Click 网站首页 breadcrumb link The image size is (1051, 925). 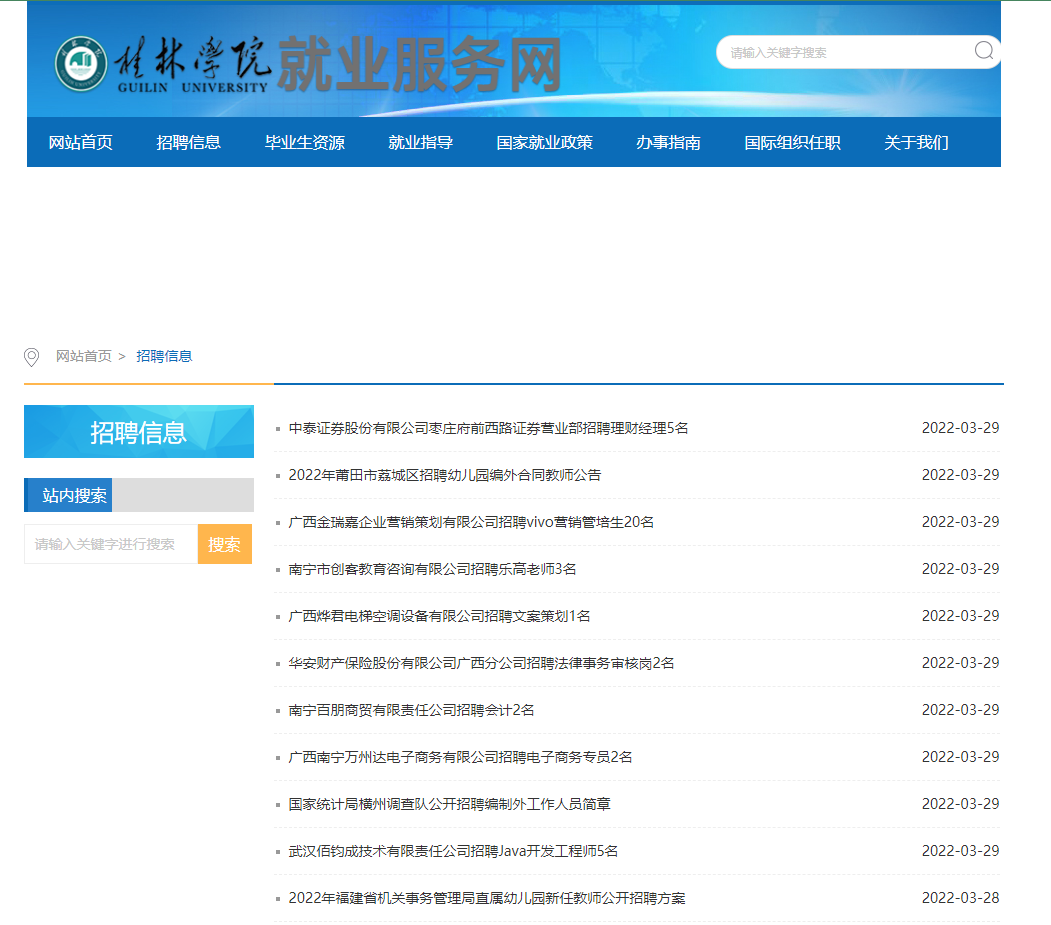tap(84, 356)
